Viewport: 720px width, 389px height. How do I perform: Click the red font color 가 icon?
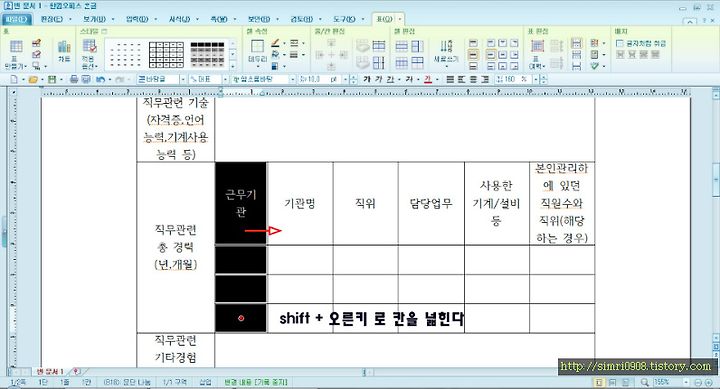[x=428, y=79]
